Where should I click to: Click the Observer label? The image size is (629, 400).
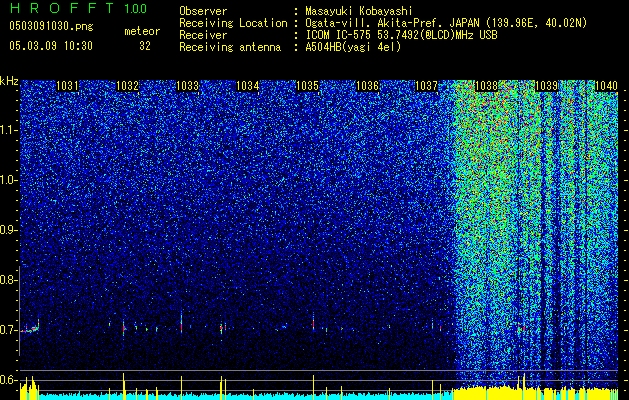[203, 11]
